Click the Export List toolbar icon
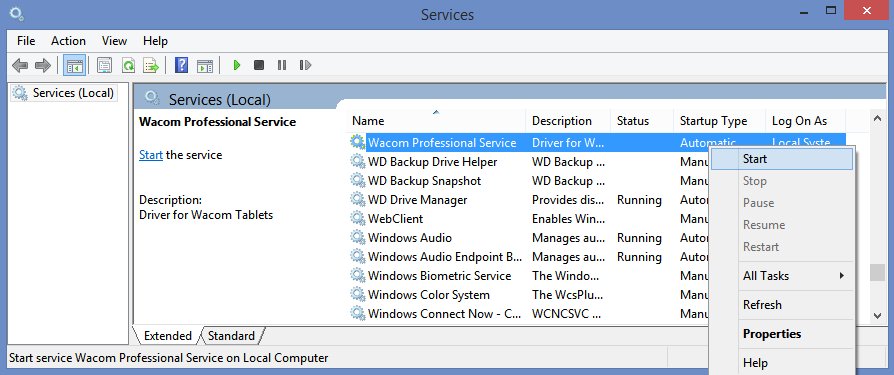The height and width of the screenshot is (375, 894). 151,66
